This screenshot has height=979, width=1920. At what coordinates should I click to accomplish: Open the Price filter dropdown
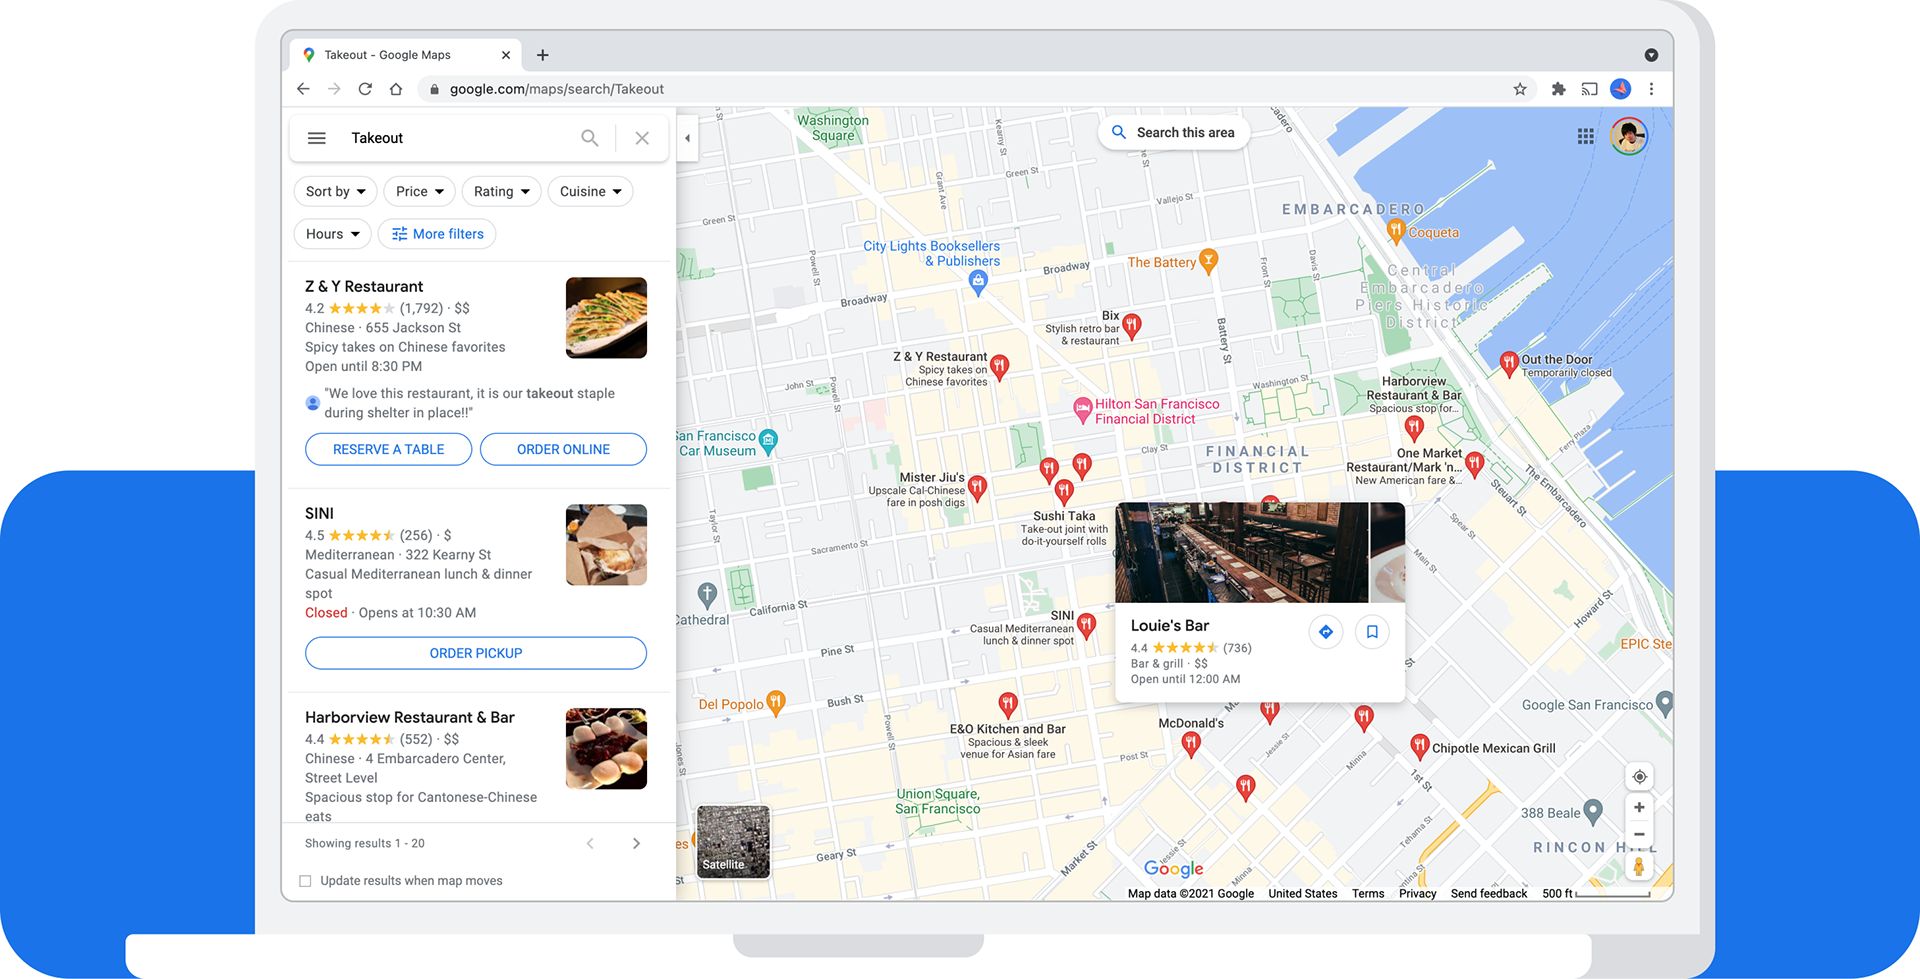click(420, 191)
